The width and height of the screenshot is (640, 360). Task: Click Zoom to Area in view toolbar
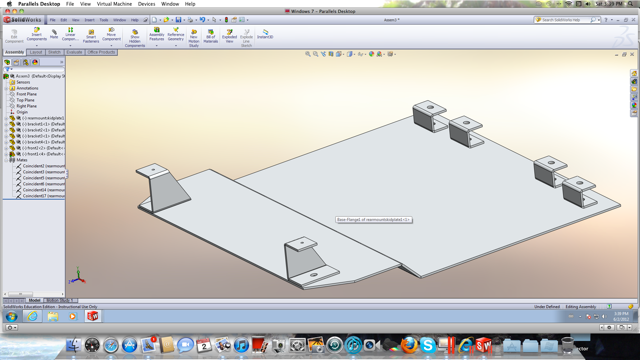316,54
